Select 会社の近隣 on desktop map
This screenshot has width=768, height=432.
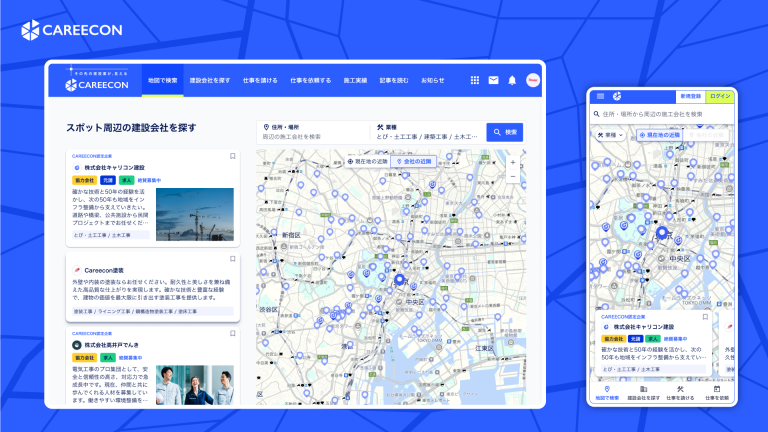414,161
